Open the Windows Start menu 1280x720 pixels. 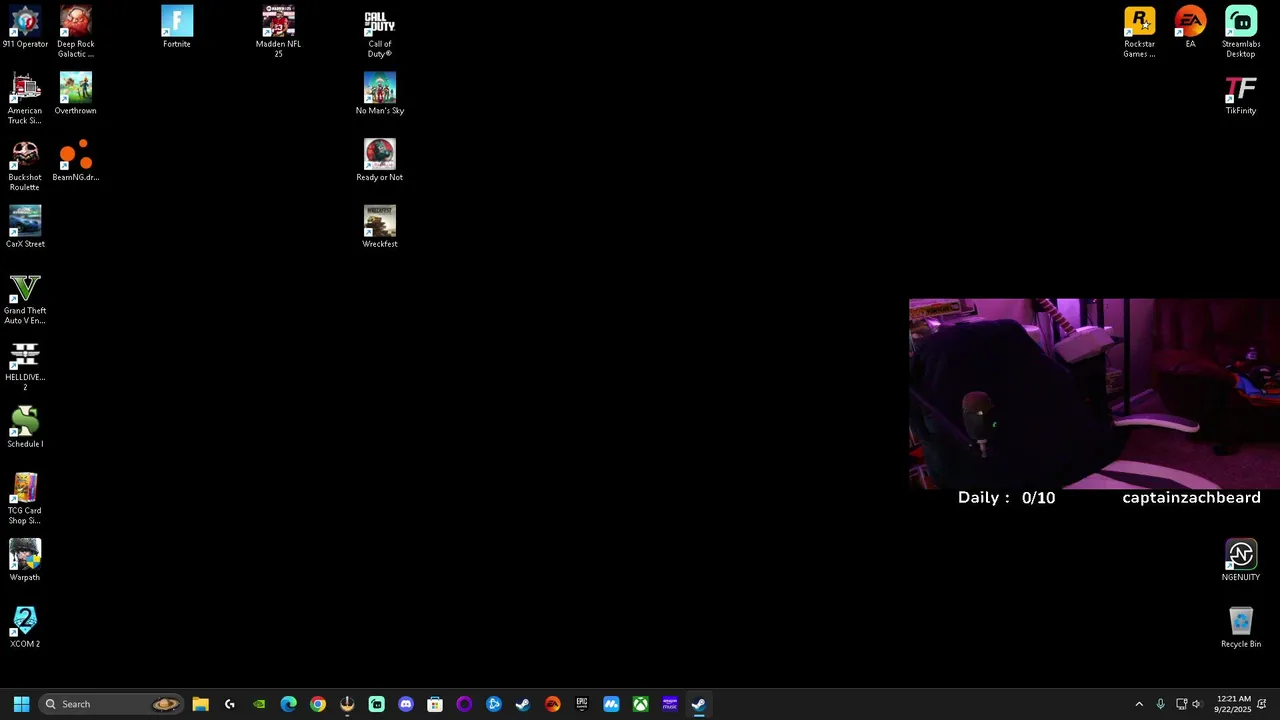(x=21, y=704)
